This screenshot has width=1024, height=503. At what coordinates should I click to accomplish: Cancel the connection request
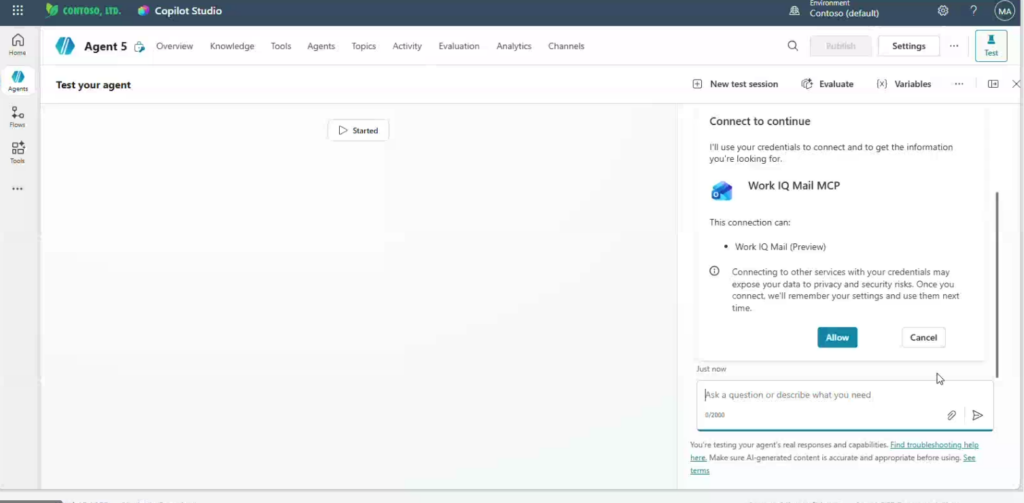923,337
